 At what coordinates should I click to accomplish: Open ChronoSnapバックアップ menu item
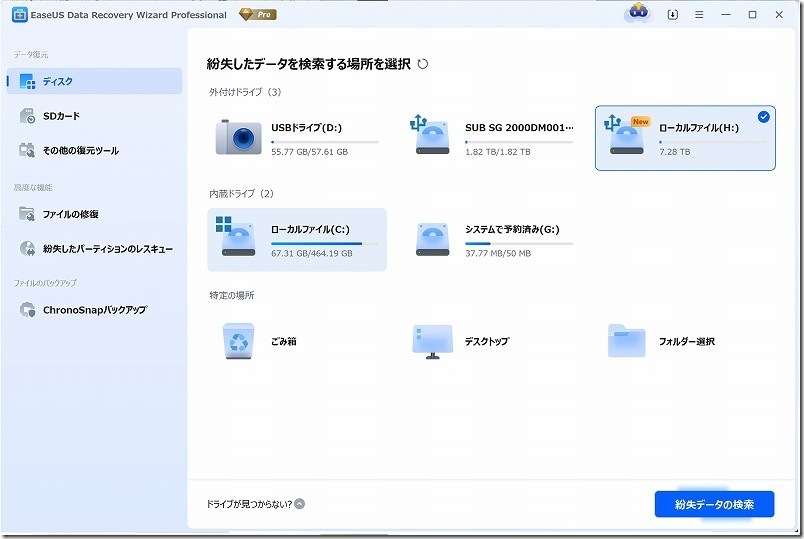(94, 310)
